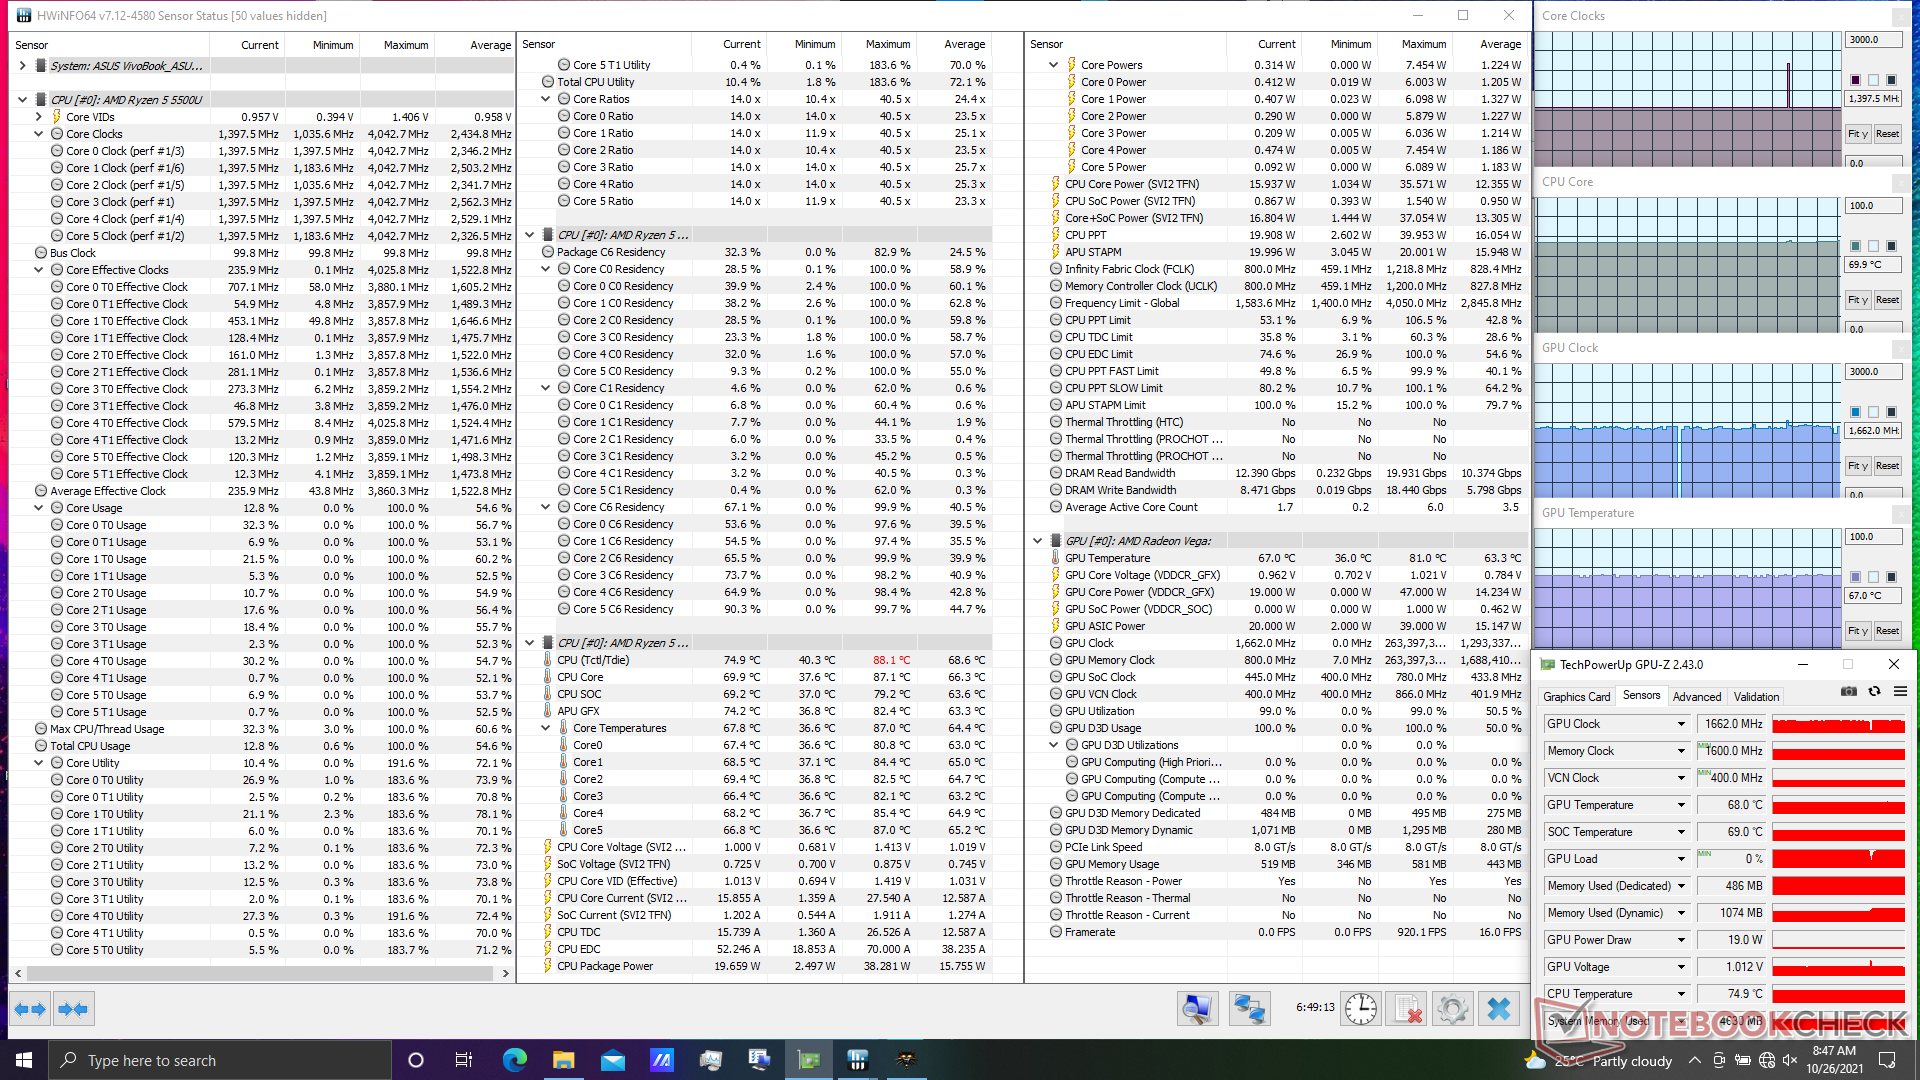1920x1080 pixels.
Task: Close the Core Clocks graph window
Action: point(1901,16)
